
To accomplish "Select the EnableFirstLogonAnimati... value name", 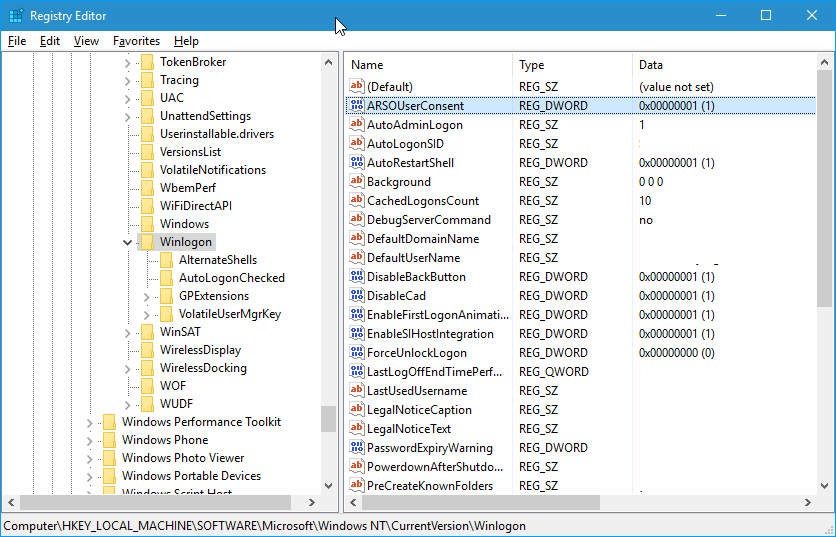I will tap(438, 315).
